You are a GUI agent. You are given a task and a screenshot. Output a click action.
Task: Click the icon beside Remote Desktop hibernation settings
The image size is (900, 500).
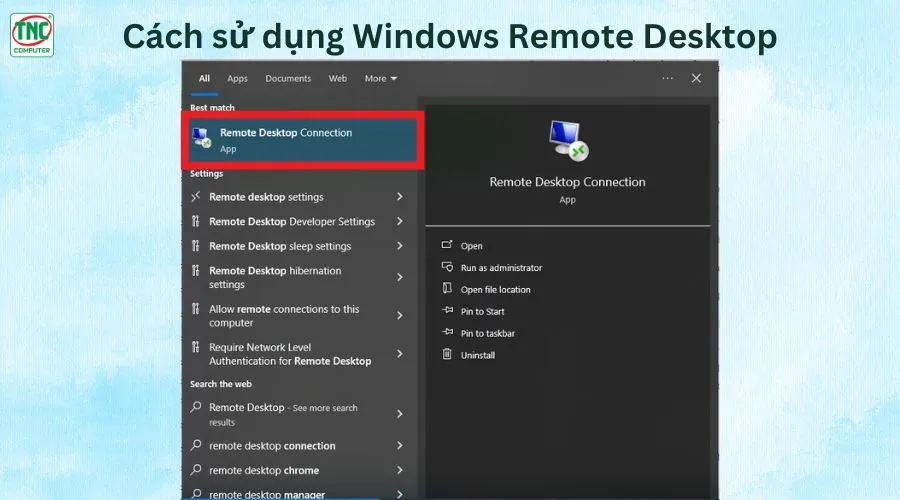[196, 270]
